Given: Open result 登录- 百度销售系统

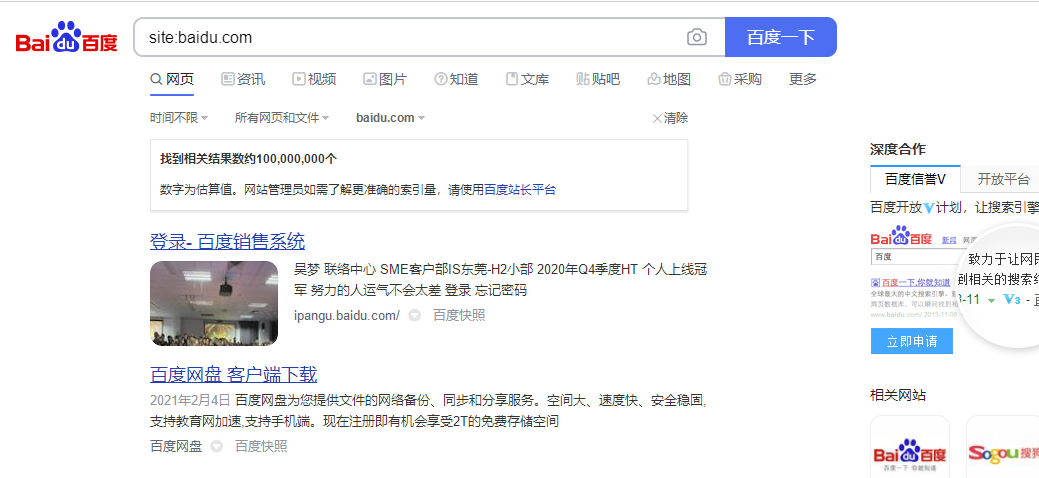Looking at the screenshot, I should tap(227, 241).
